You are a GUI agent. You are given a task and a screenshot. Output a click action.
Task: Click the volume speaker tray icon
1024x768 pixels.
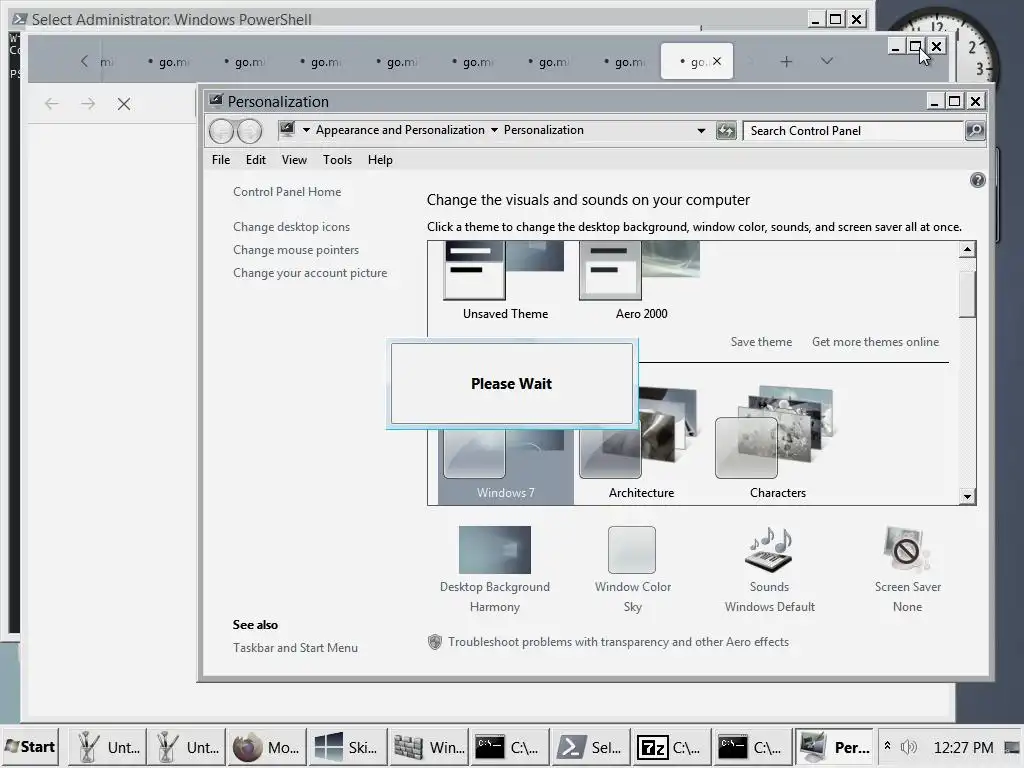[x=908, y=747]
